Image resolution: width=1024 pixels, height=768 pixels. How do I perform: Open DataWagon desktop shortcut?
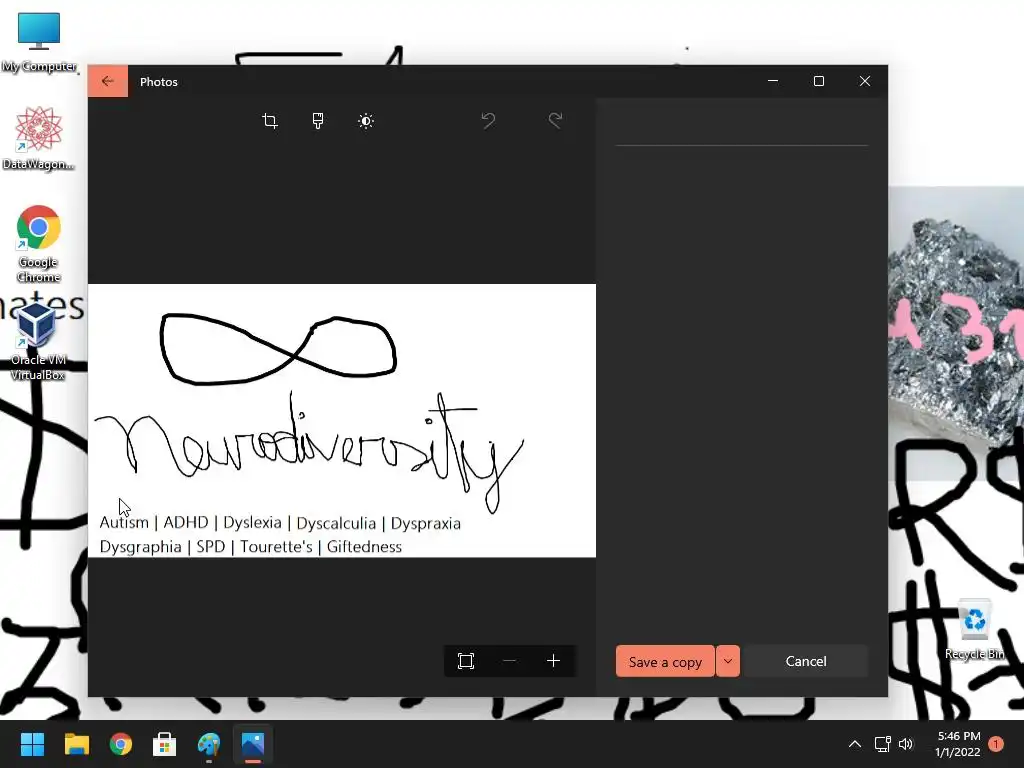[39, 138]
